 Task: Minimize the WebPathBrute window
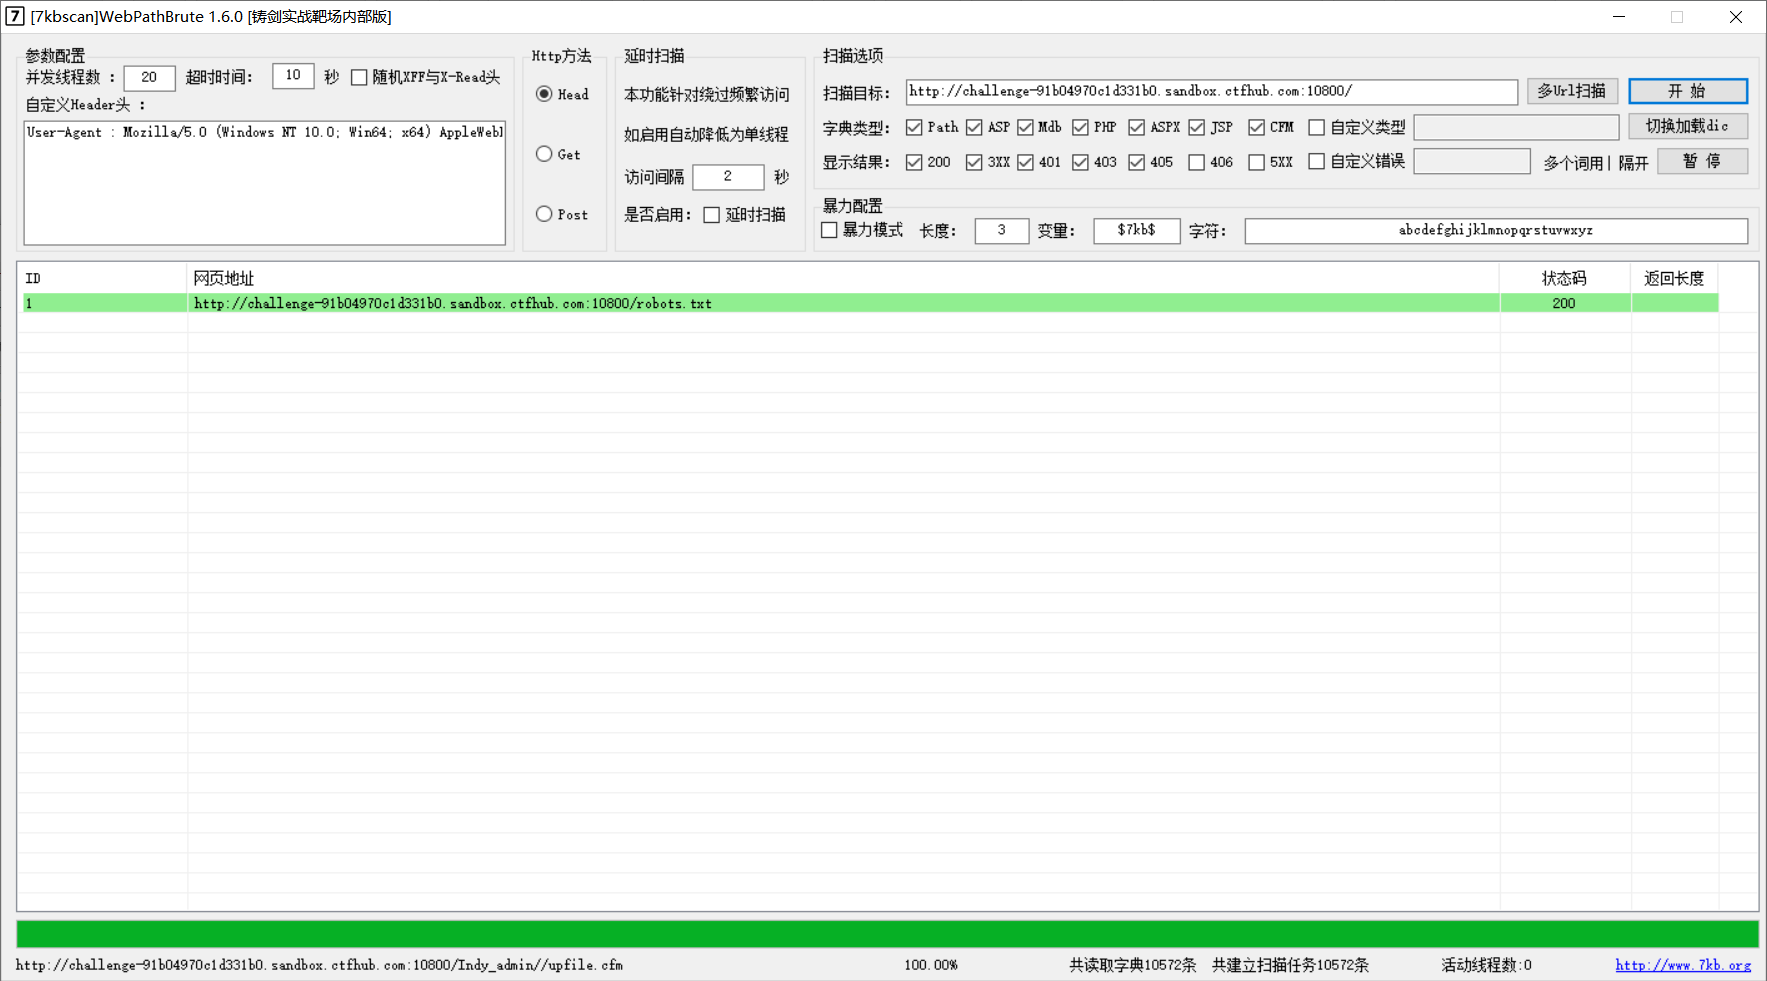pyautogui.click(x=1619, y=17)
